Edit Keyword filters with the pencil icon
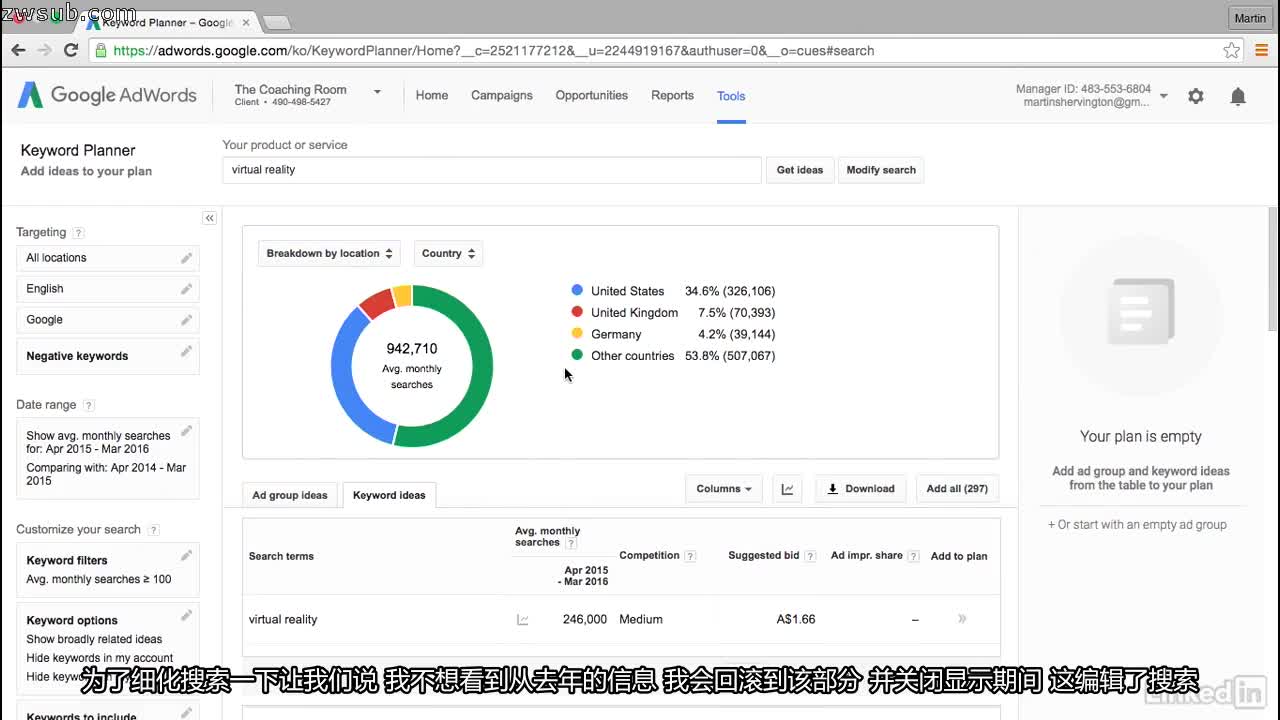The height and width of the screenshot is (720, 1280). tap(186, 556)
